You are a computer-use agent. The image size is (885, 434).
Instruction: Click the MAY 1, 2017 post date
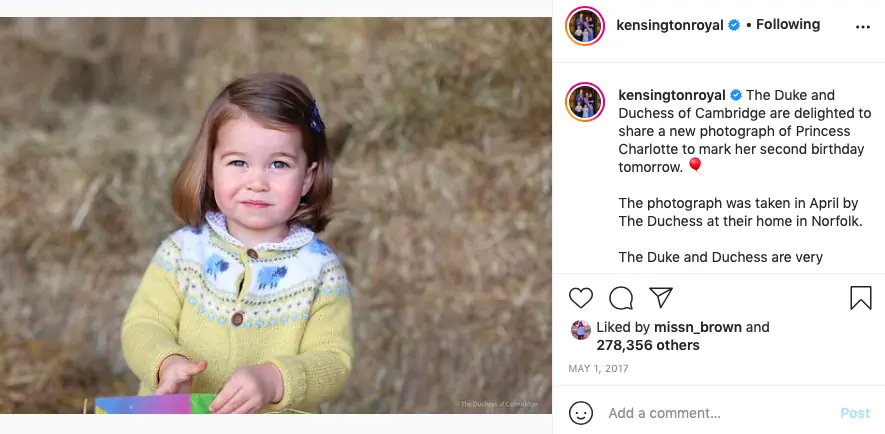[597, 369]
